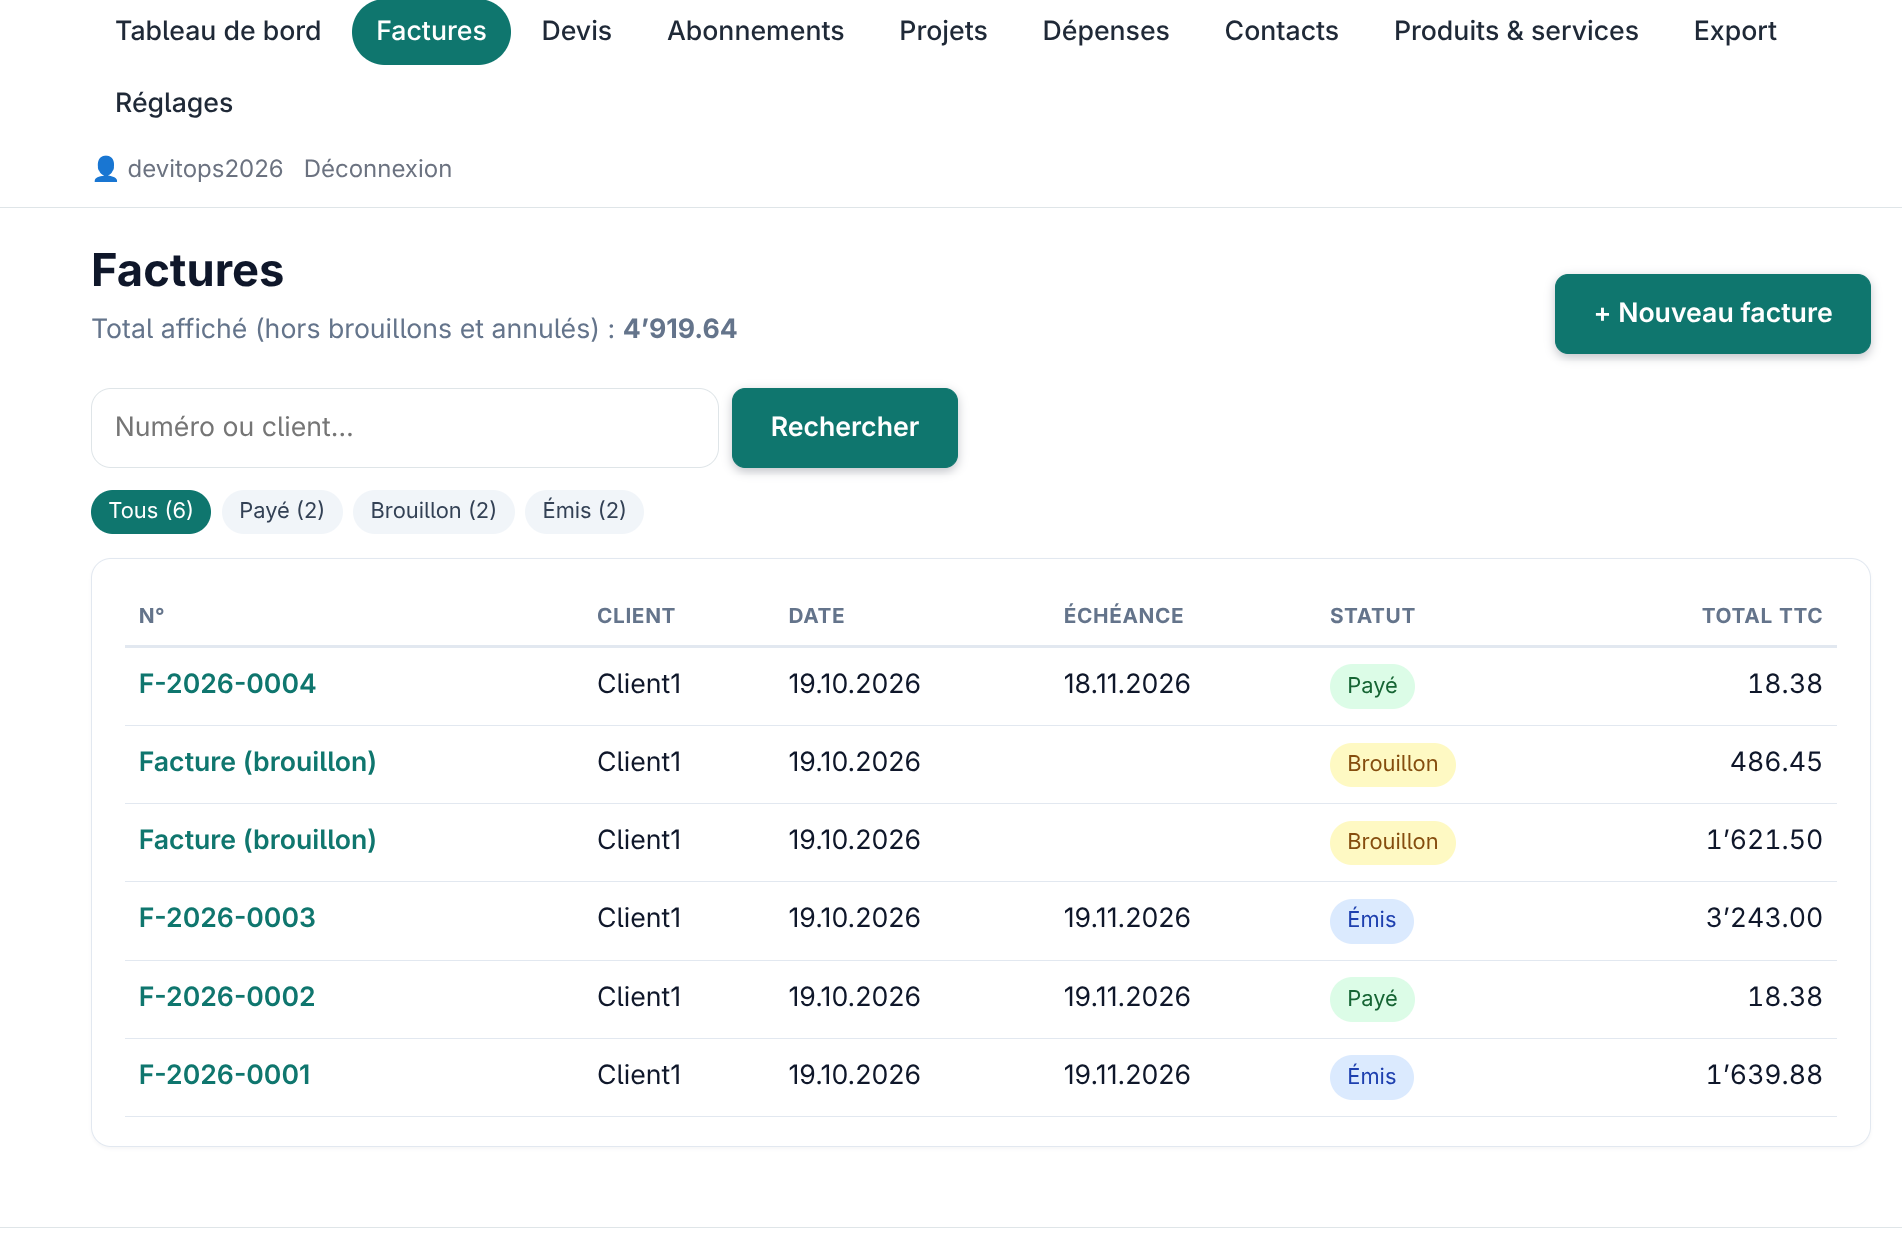Open the draft invoice totaling 486.45
Viewport: 1902px width, 1243px height.
click(x=257, y=762)
